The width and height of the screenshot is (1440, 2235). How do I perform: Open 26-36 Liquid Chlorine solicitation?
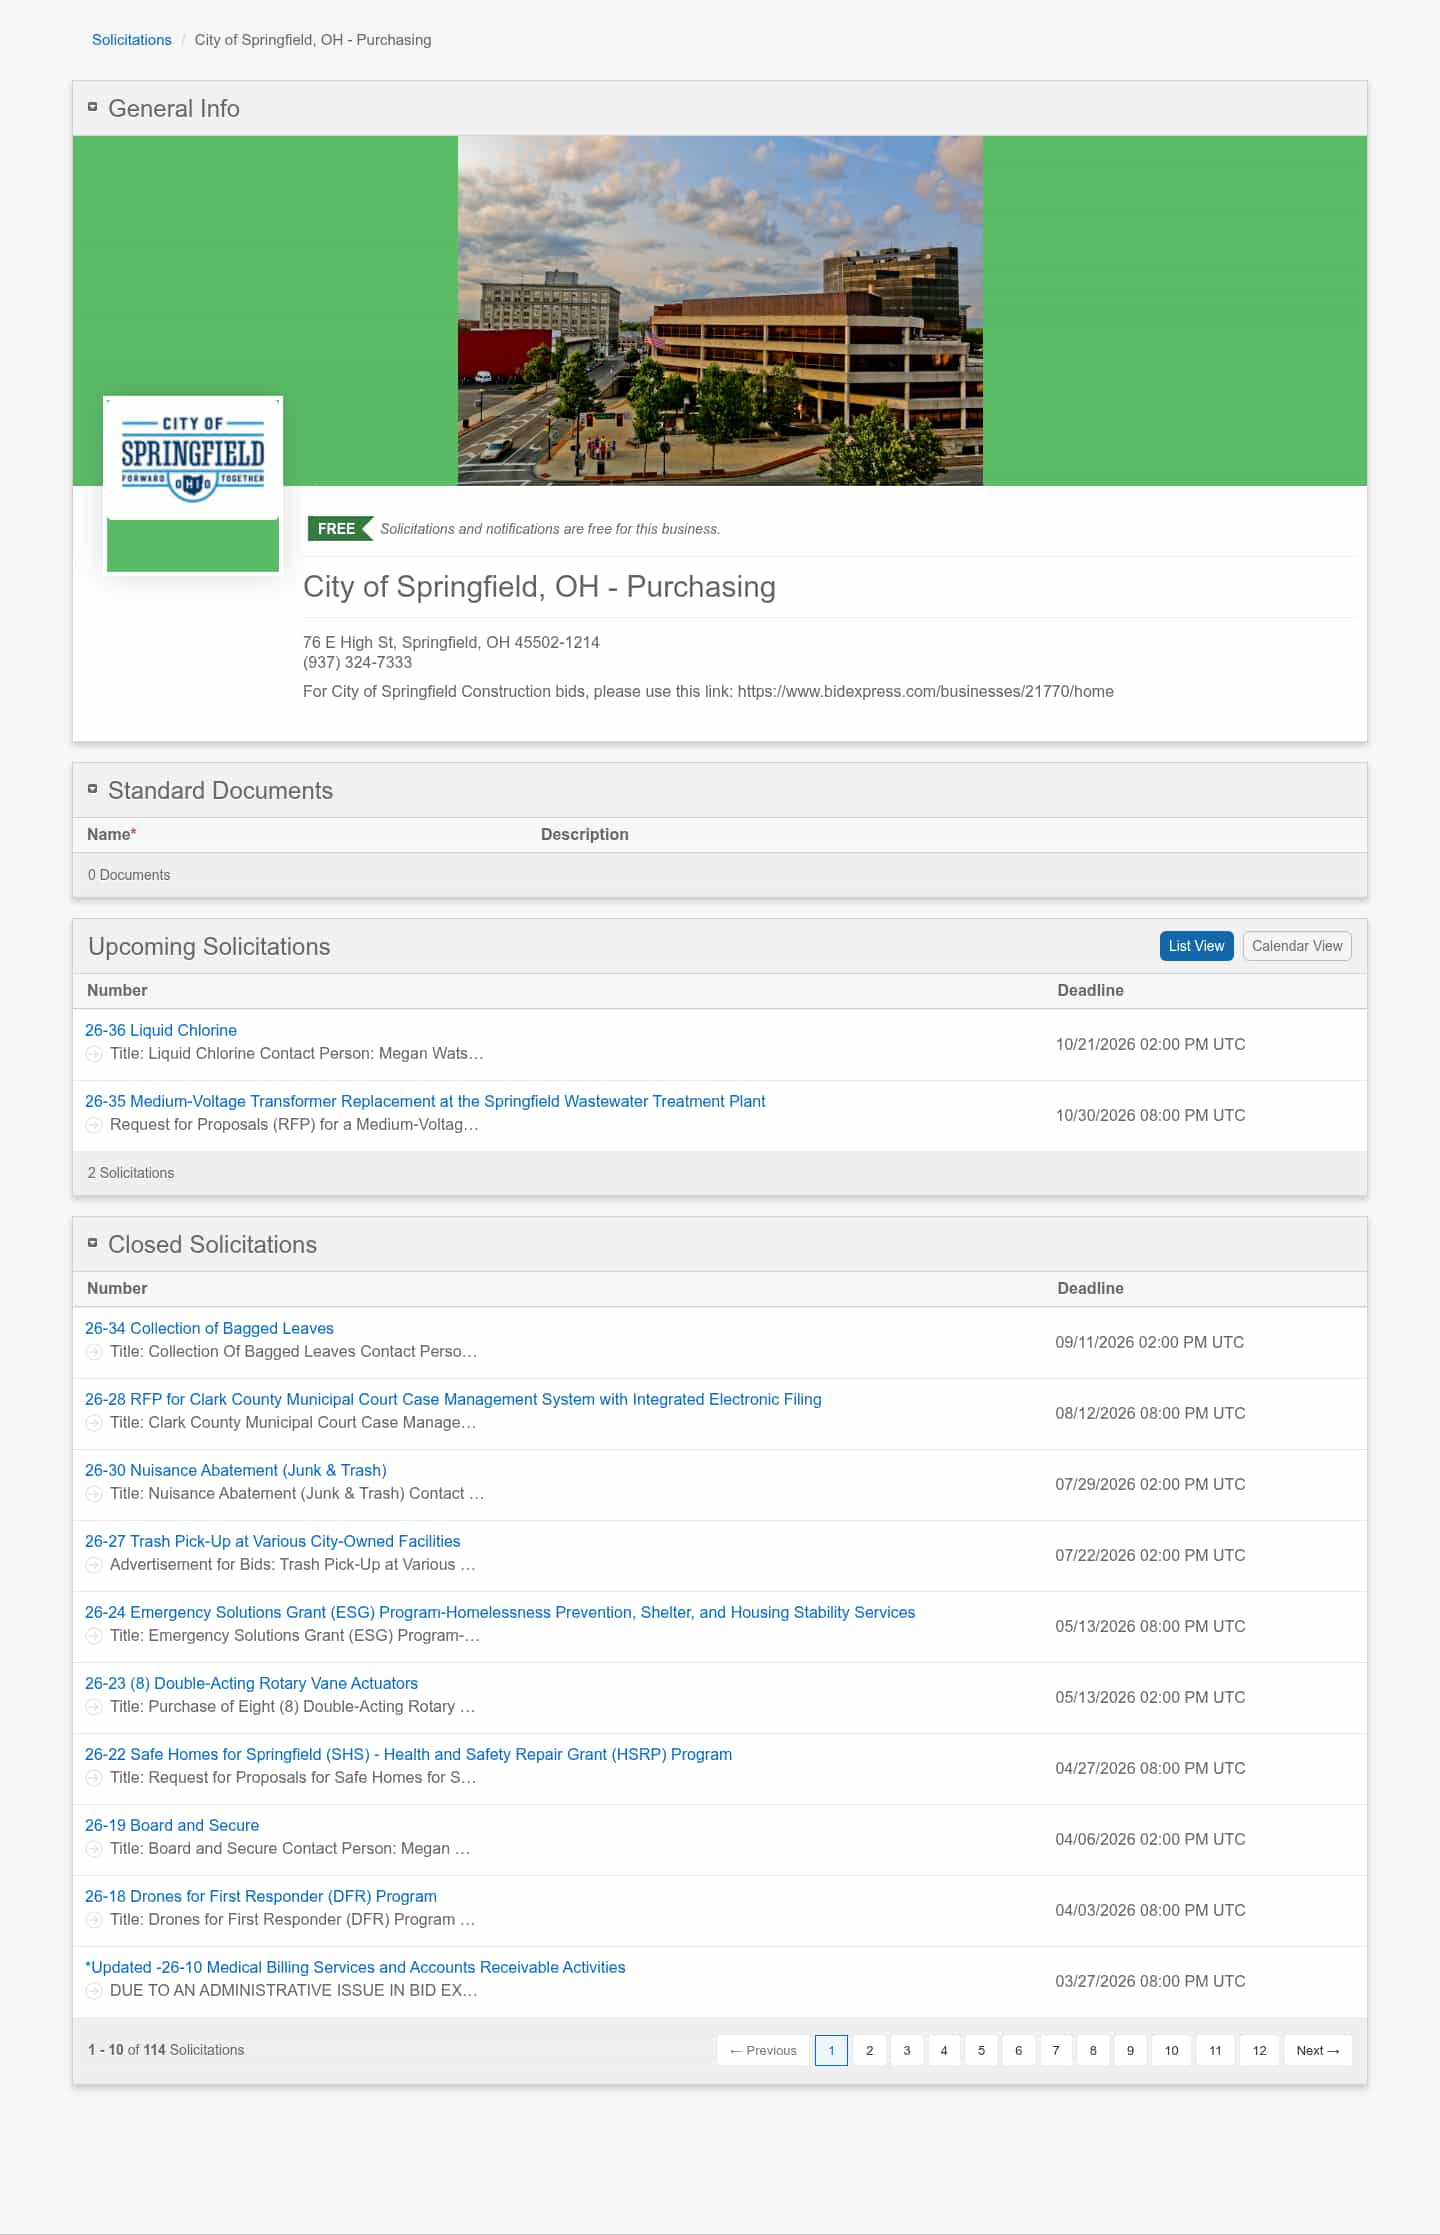pos(161,1030)
